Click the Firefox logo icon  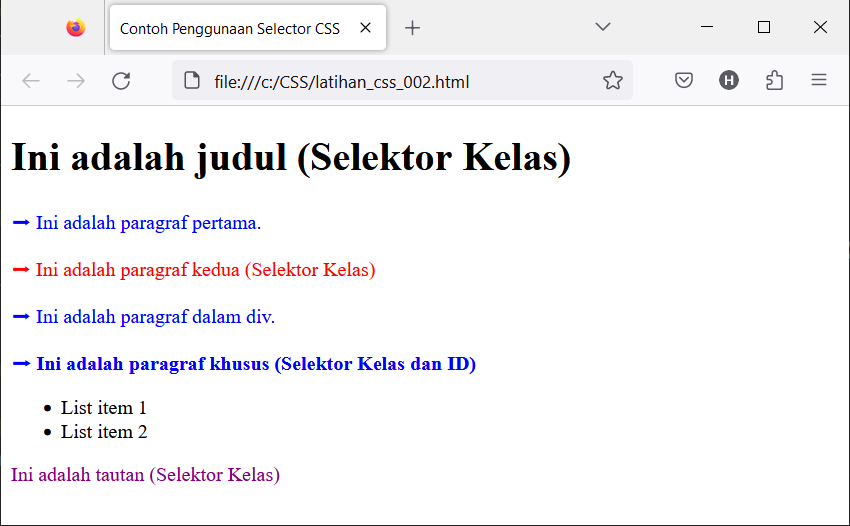click(76, 27)
